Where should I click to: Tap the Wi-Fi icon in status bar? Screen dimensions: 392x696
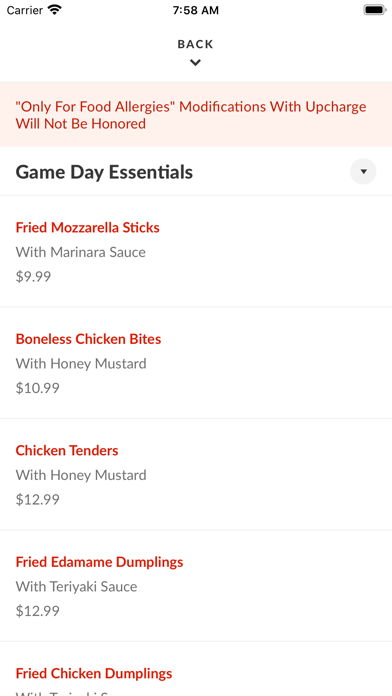(x=55, y=10)
